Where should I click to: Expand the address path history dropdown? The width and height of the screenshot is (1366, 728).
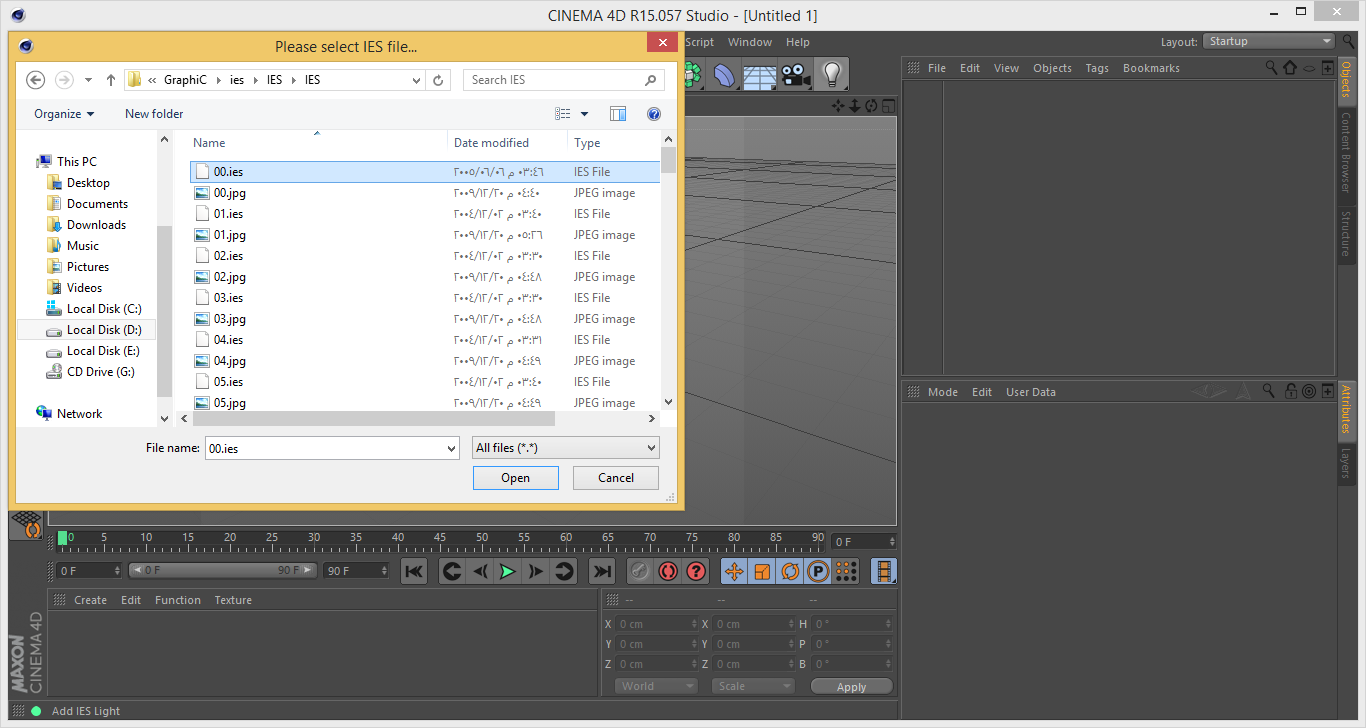click(417, 80)
